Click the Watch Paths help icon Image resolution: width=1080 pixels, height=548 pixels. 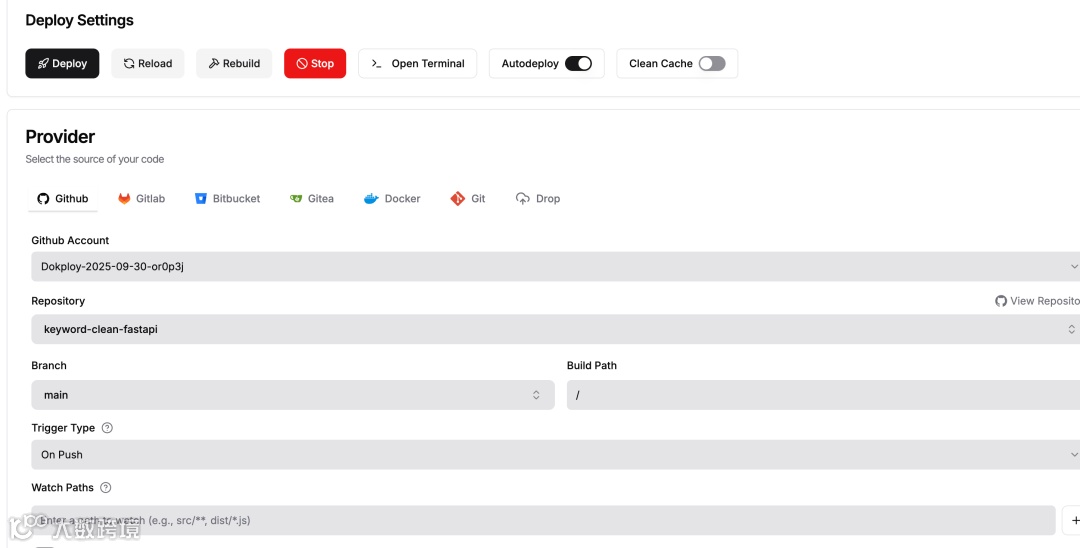pos(105,487)
